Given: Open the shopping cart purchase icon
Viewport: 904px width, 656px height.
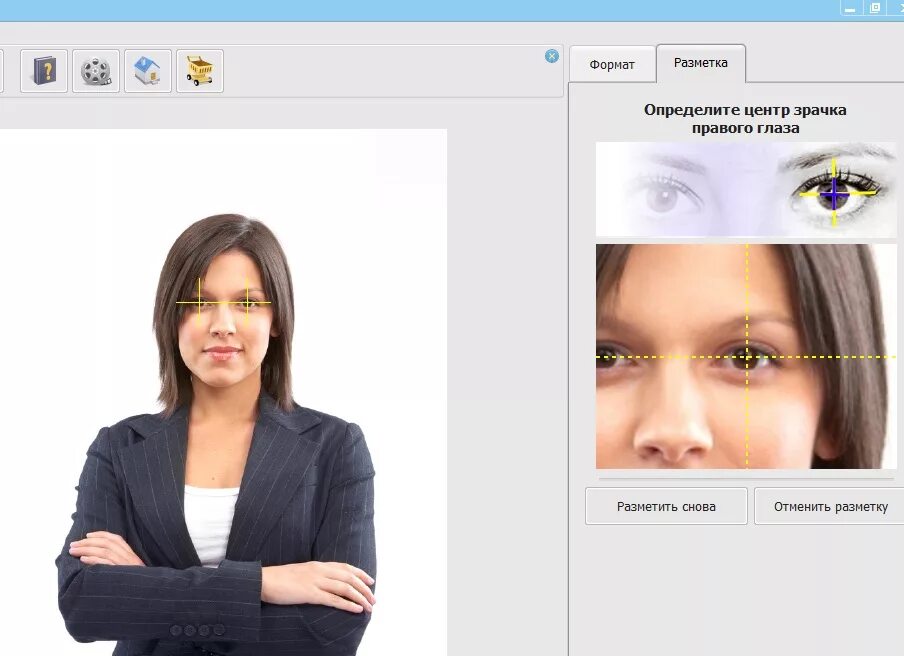Looking at the screenshot, I should 199,71.
